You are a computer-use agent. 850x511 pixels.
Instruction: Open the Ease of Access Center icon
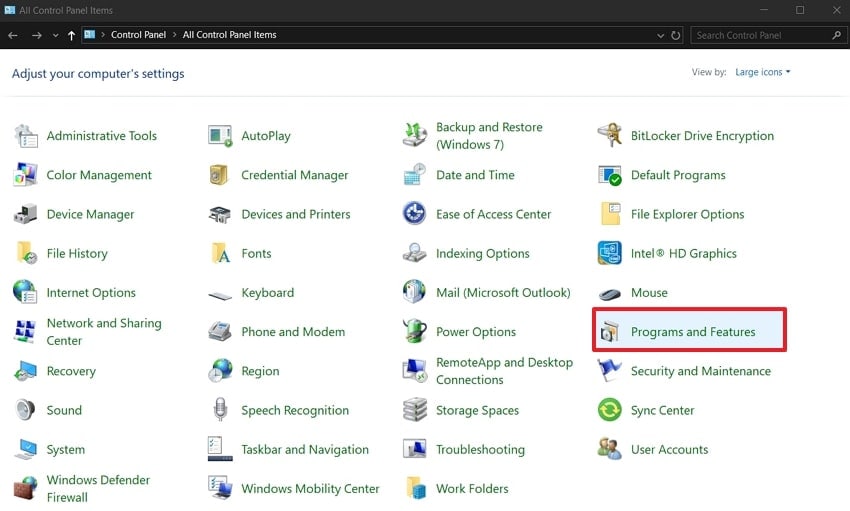(415, 214)
